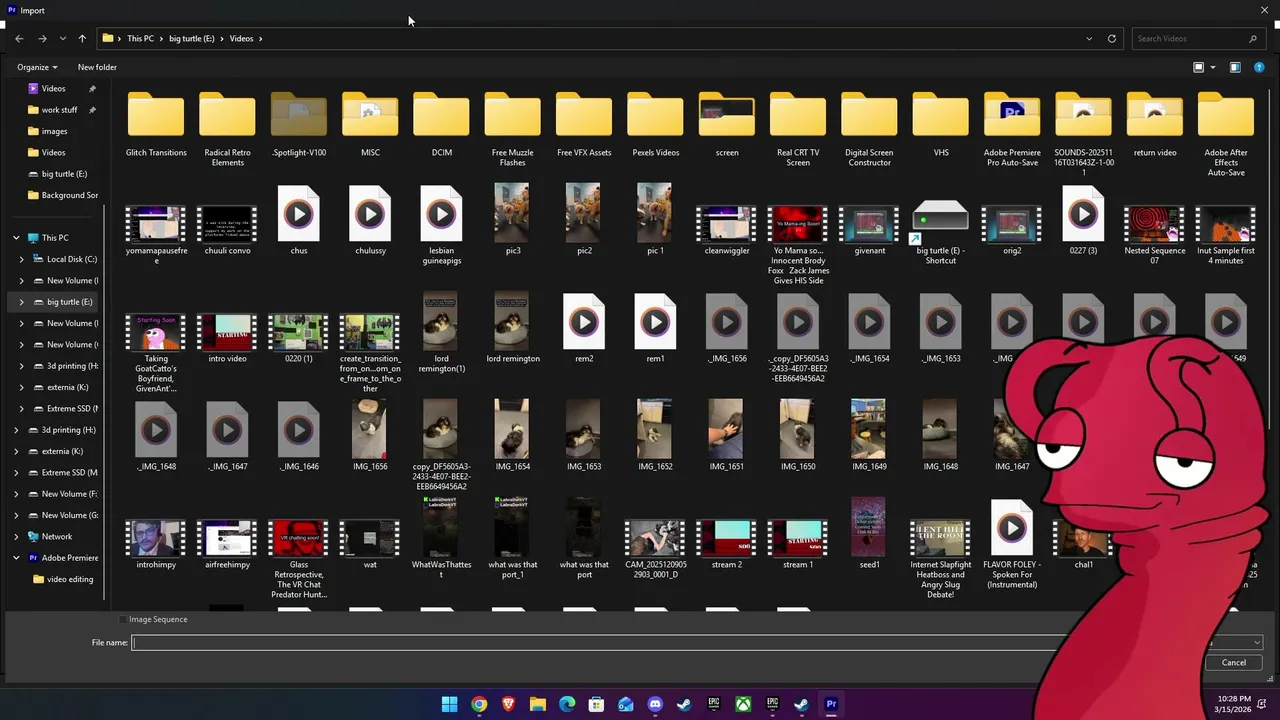Collapse the This PC tree node
Screen dimensions: 1280x720
point(16,238)
